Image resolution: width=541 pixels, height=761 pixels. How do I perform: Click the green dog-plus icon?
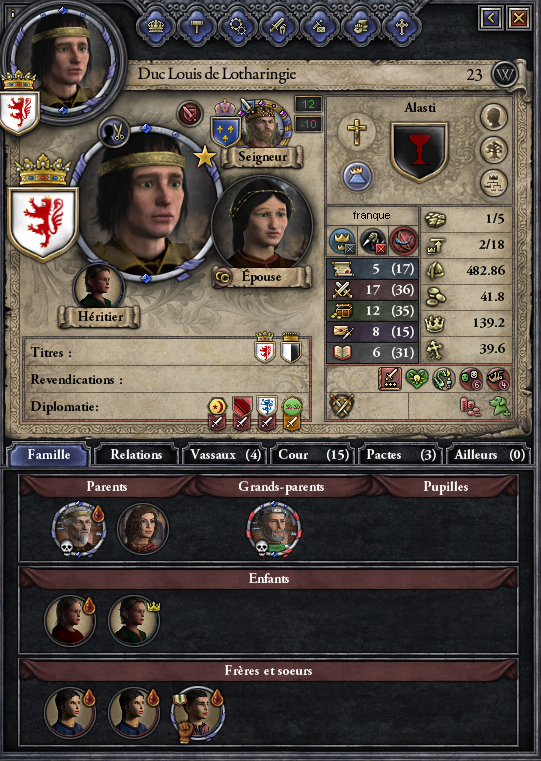[499, 406]
